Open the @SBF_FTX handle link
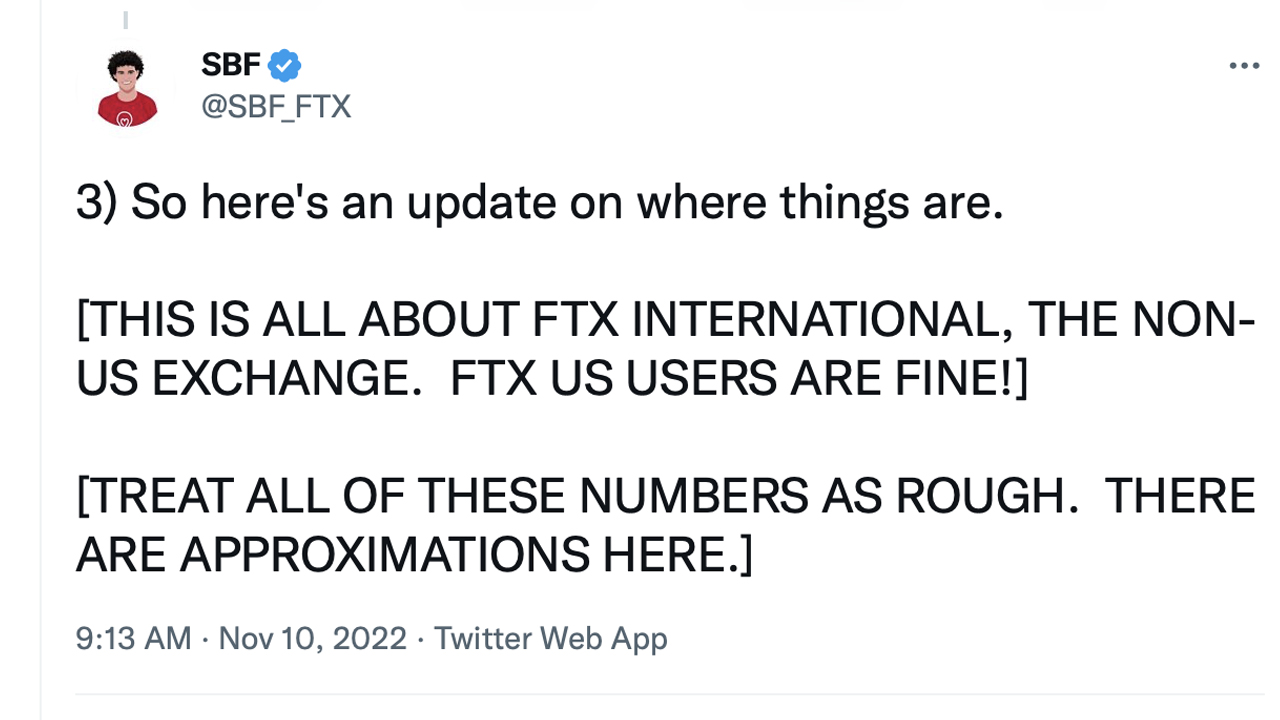This screenshot has height=720, width=1280. pyautogui.click(x=276, y=106)
